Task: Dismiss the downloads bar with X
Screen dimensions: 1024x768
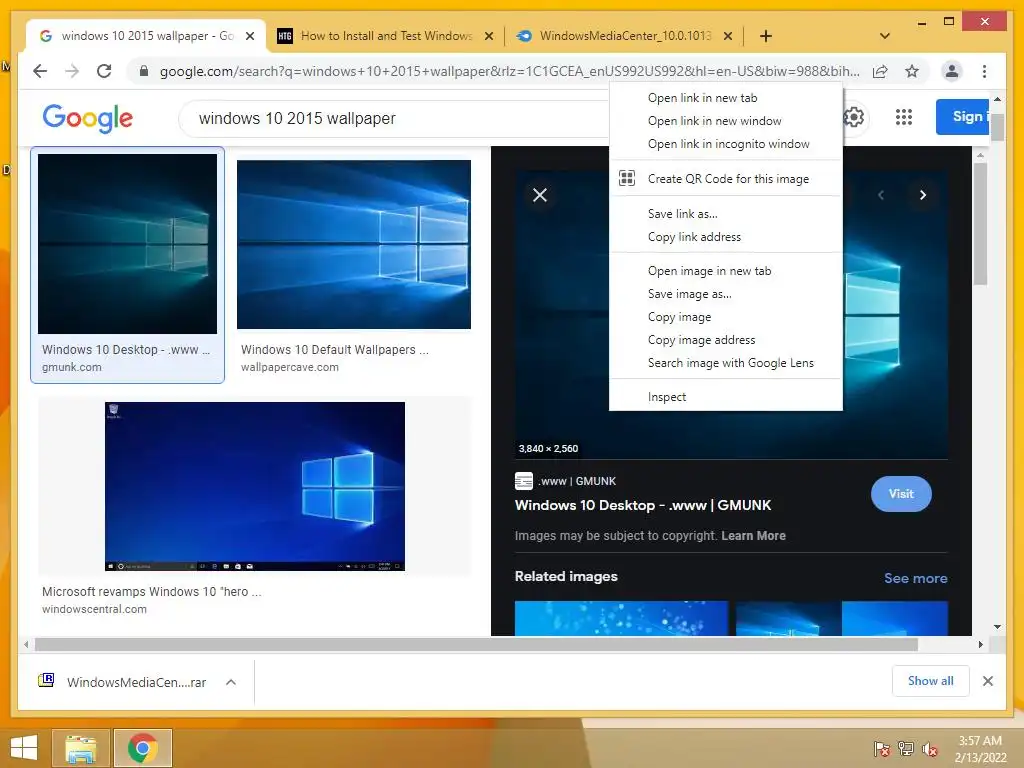Action: click(x=987, y=681)
